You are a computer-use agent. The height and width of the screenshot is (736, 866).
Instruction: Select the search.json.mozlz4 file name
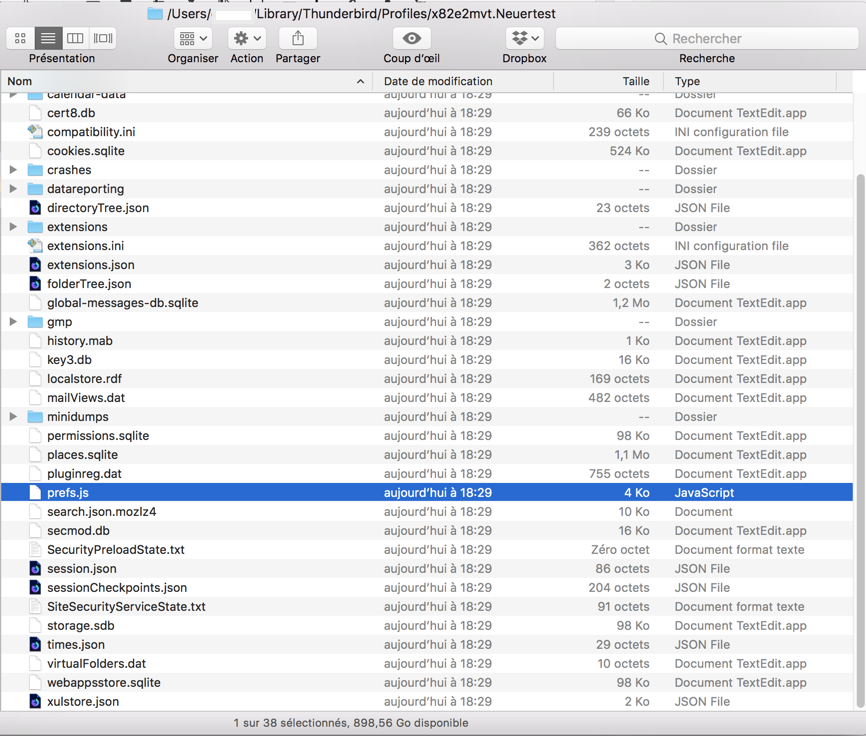(102, 511)
